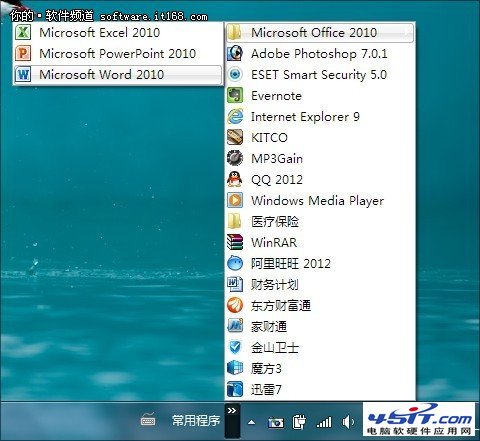Click the Adobe Photoshop 7.0.1 icon

[235, 53]
